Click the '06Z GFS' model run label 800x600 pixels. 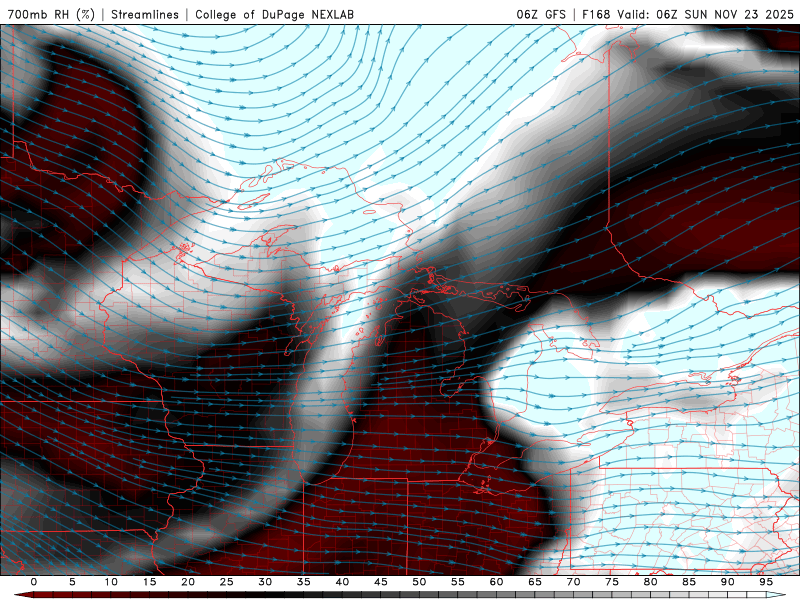point(541,14)
